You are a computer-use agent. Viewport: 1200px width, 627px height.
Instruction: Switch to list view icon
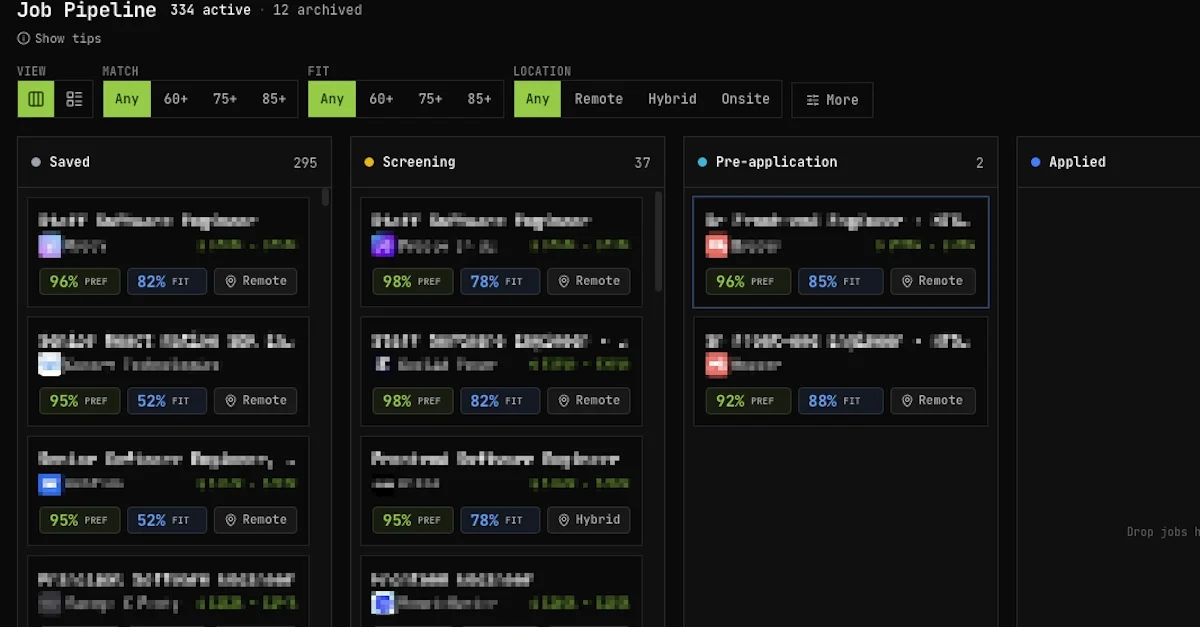coord(74,99)
